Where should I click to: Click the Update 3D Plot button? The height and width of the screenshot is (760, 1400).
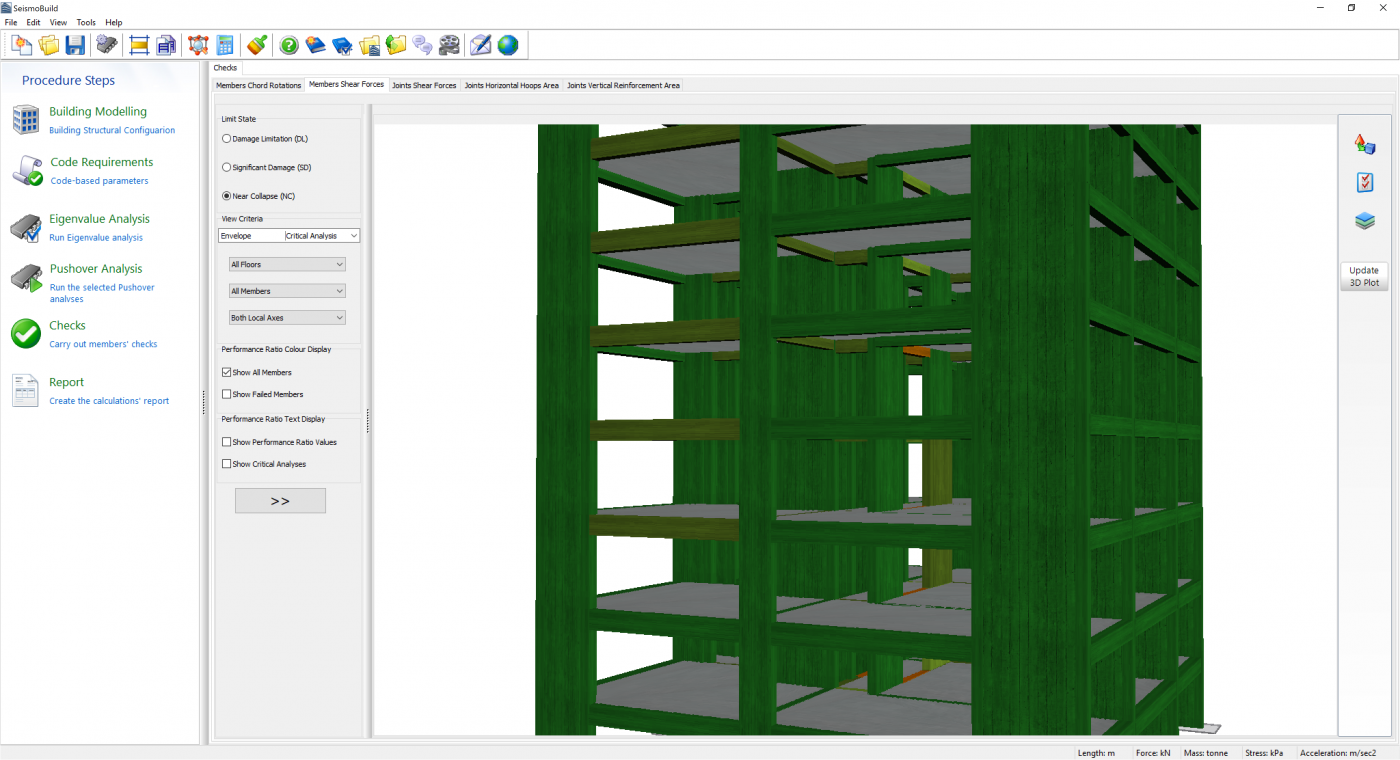pos(1364,276)
